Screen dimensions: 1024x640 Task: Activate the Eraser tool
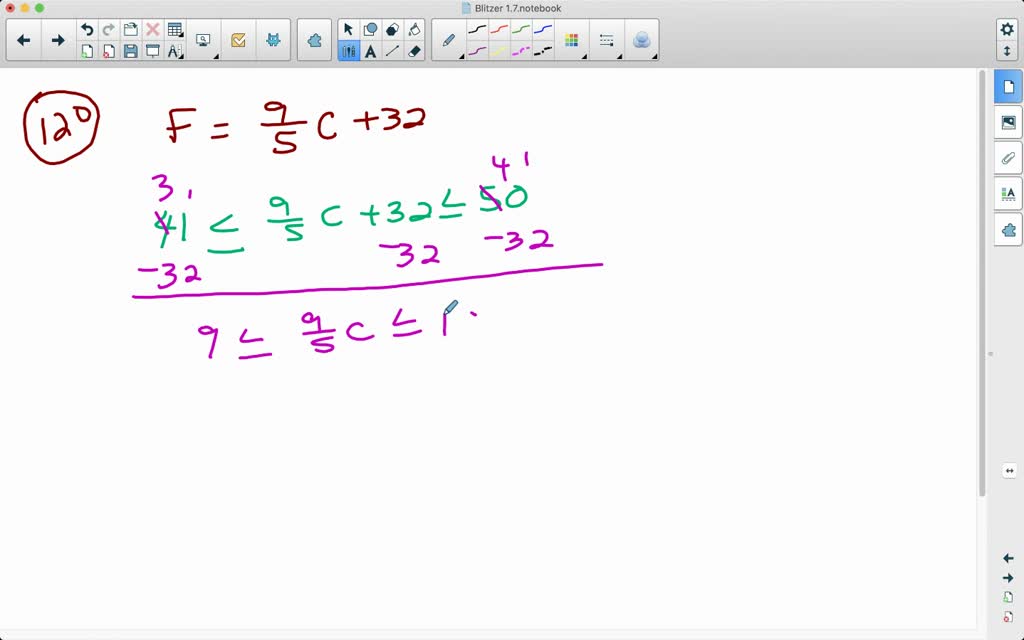point(413,49)
